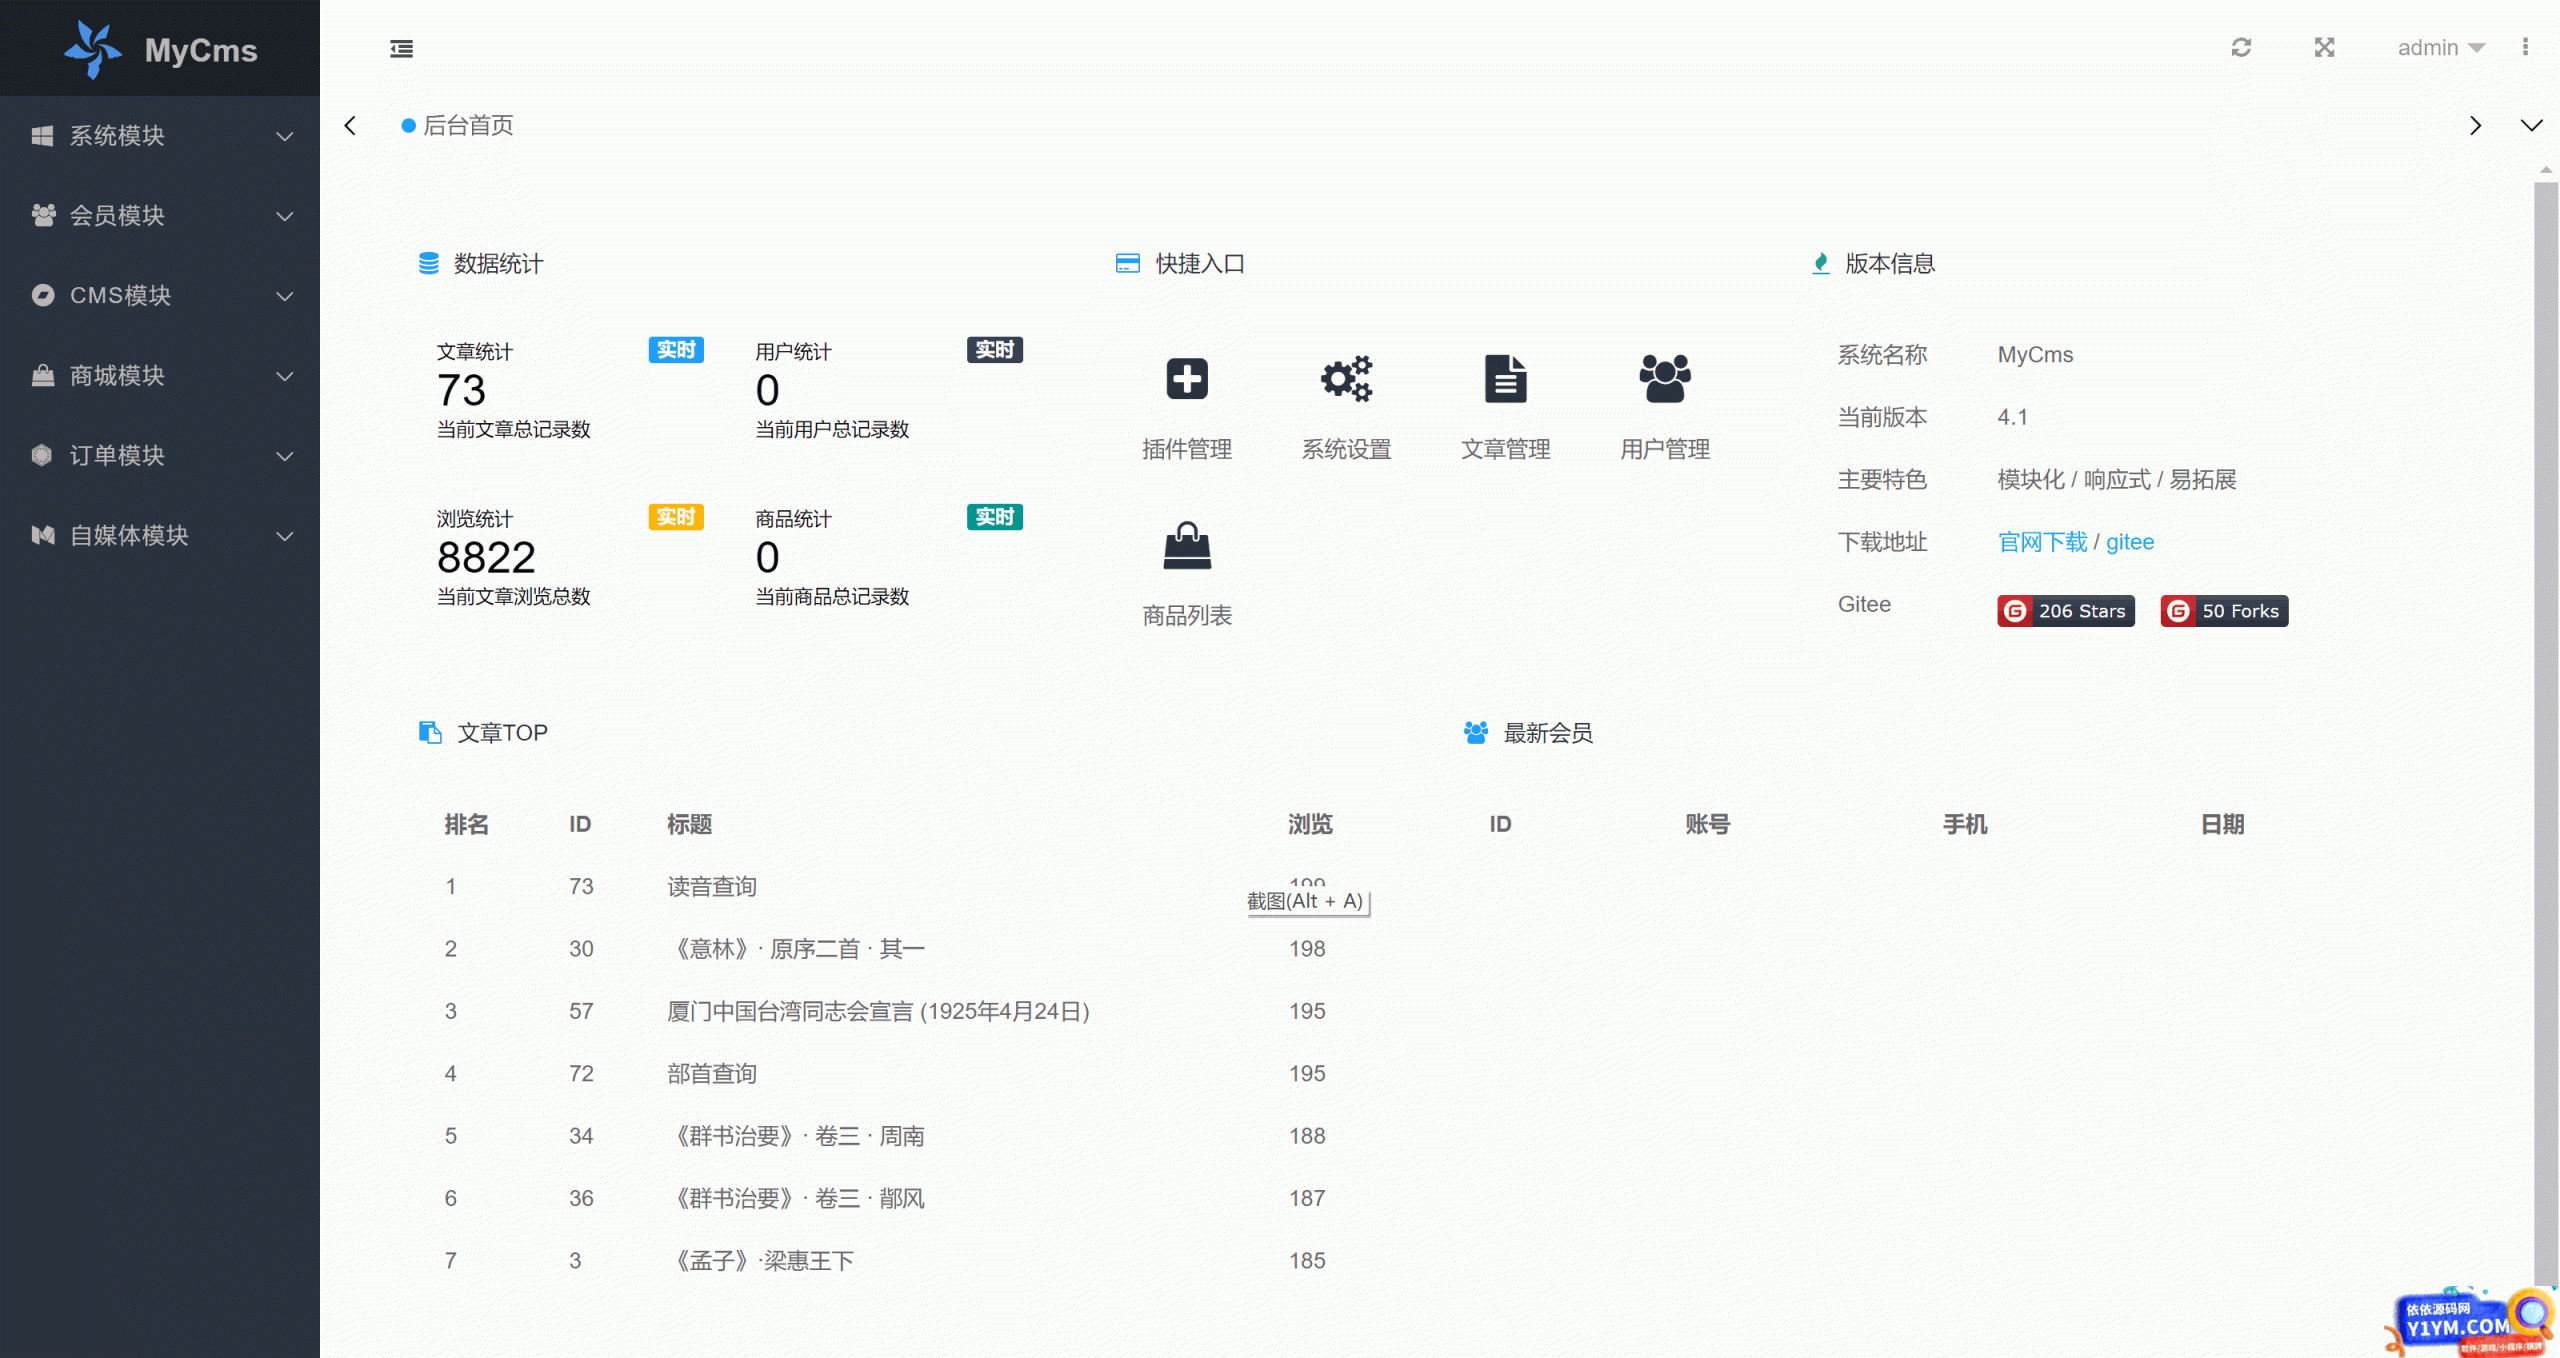Click the 数据统计 database icon

pos(429,263)
